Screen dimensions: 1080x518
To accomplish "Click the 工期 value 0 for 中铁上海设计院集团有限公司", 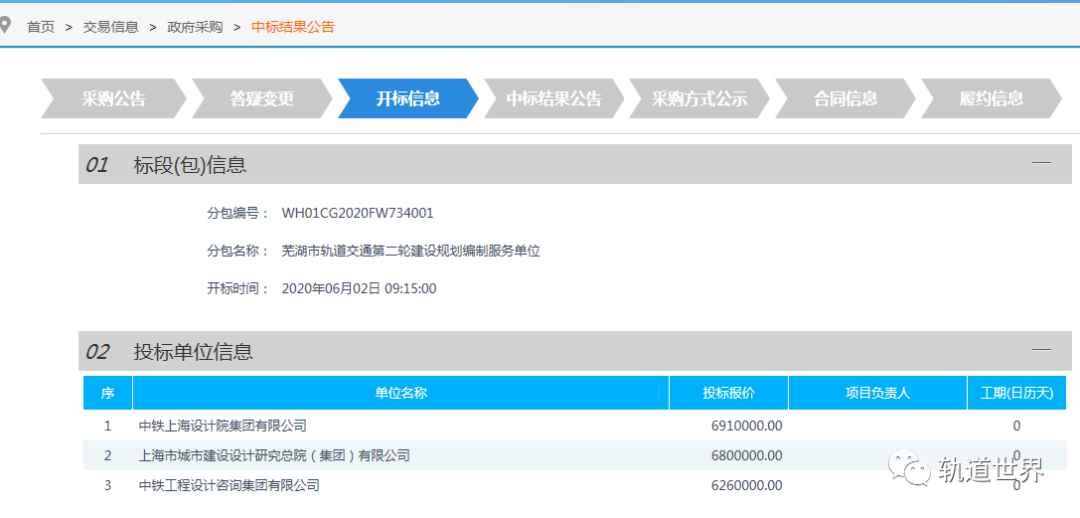I will tap(1017, 426).
